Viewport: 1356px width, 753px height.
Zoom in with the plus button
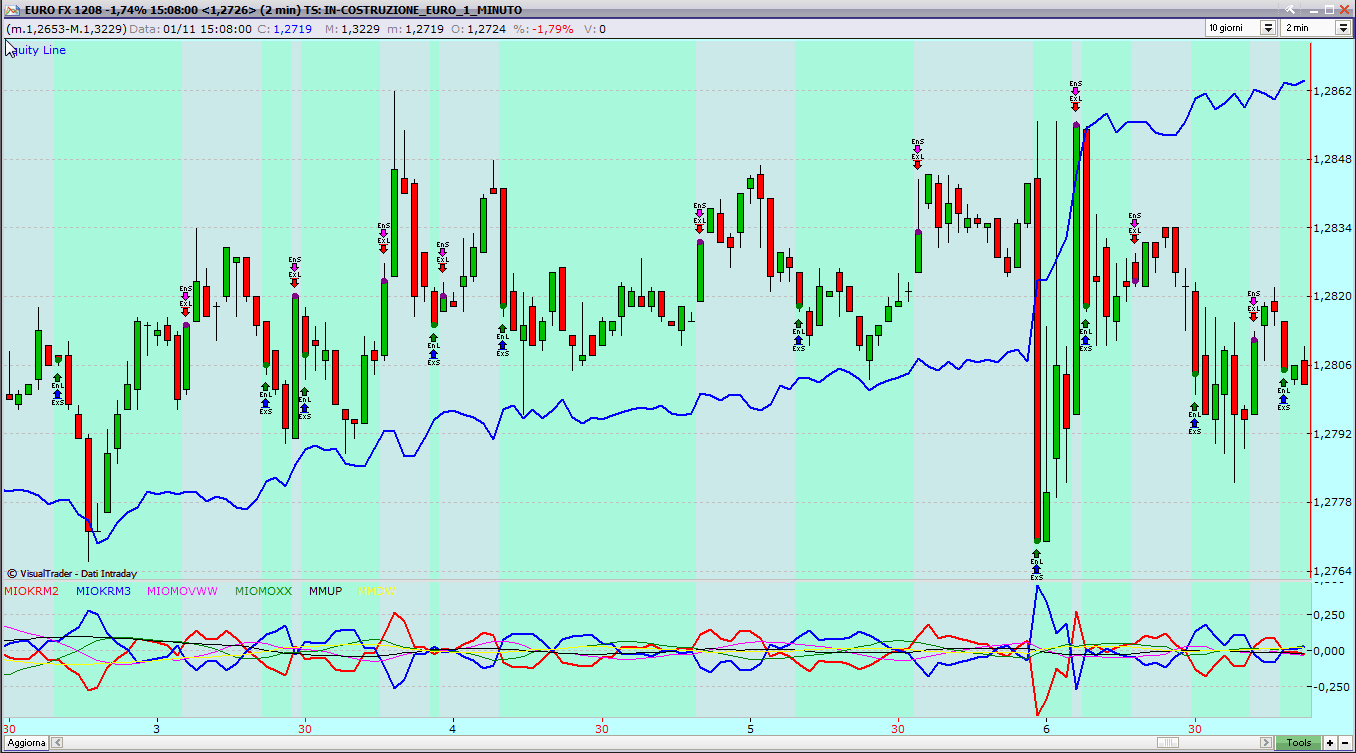coord(1330,743)
